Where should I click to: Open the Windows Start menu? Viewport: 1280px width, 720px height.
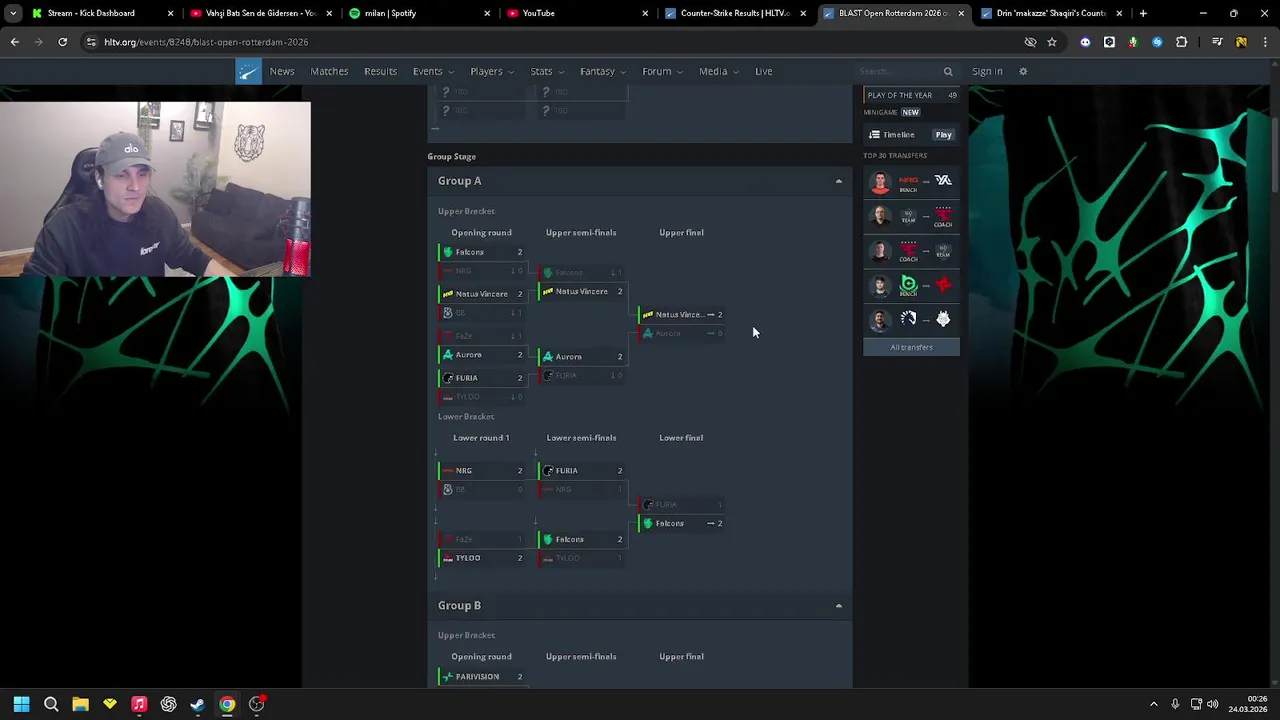tap(21, 704)
